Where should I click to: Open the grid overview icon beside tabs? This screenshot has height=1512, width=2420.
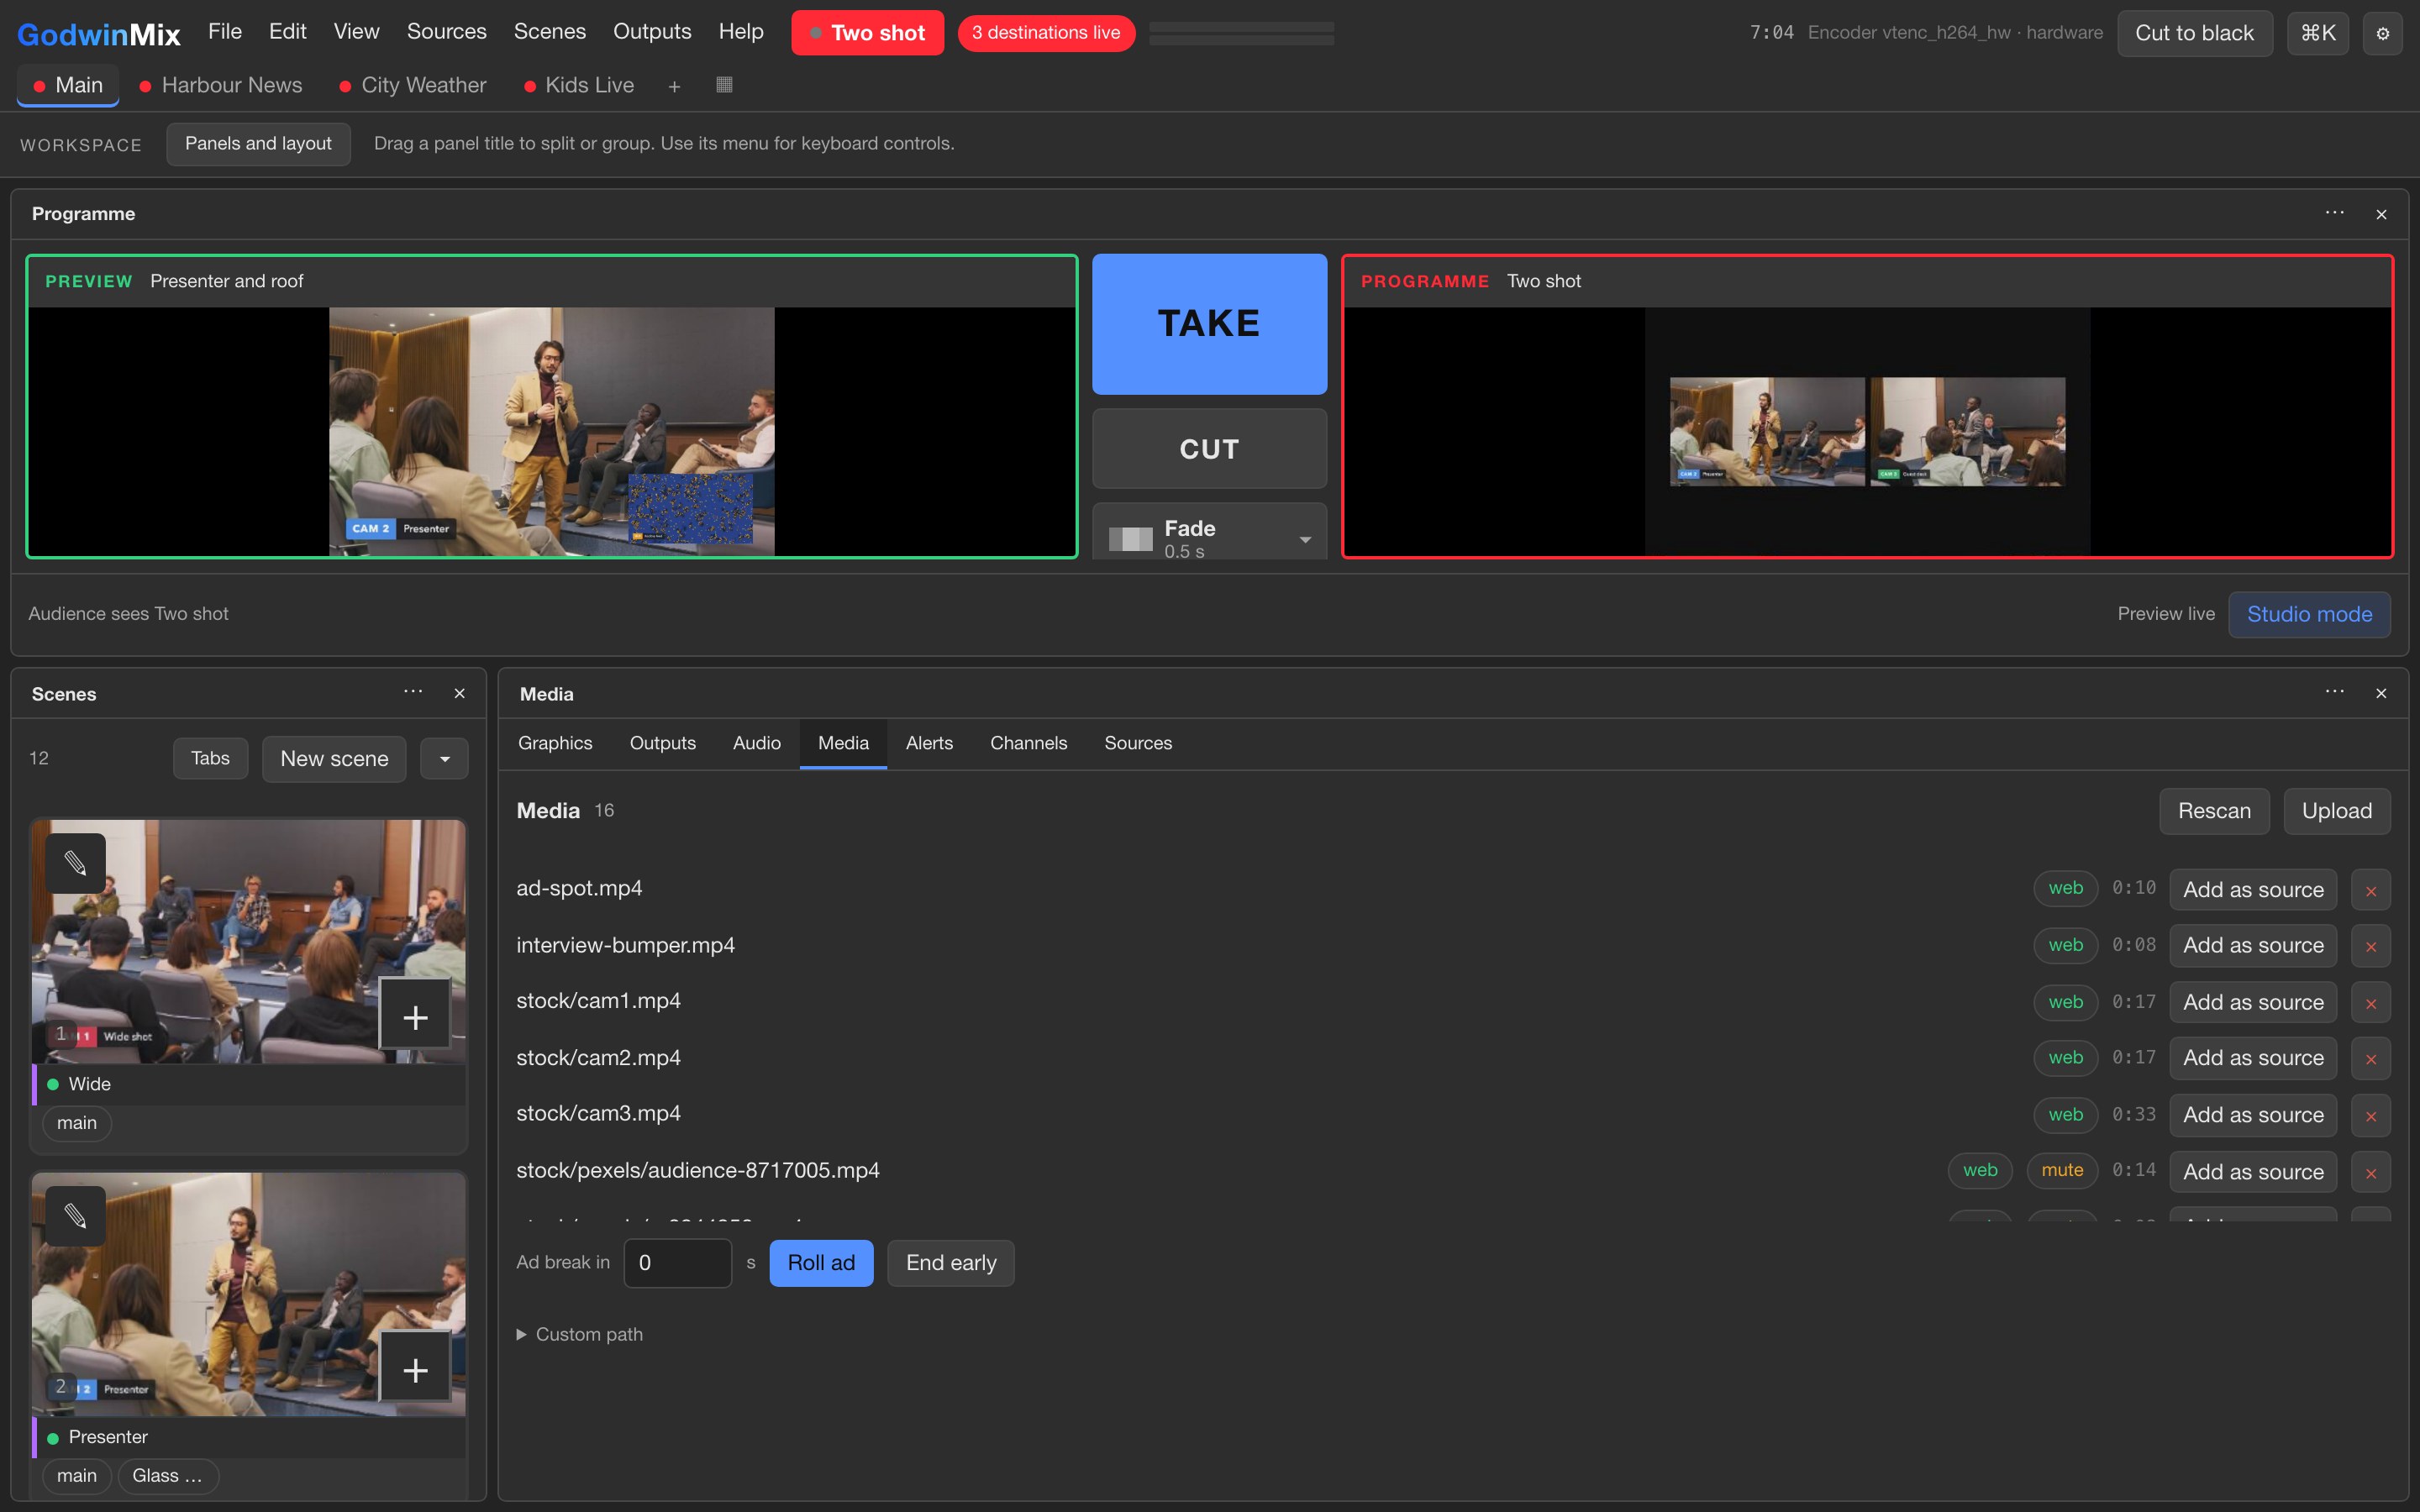click(724, 85)
